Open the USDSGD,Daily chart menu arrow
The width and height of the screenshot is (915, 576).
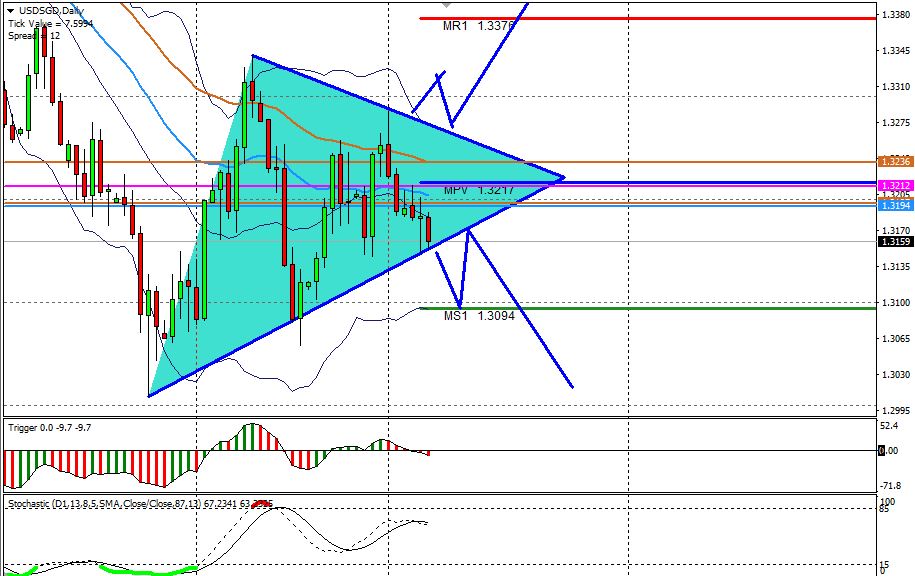pos(11,11)
